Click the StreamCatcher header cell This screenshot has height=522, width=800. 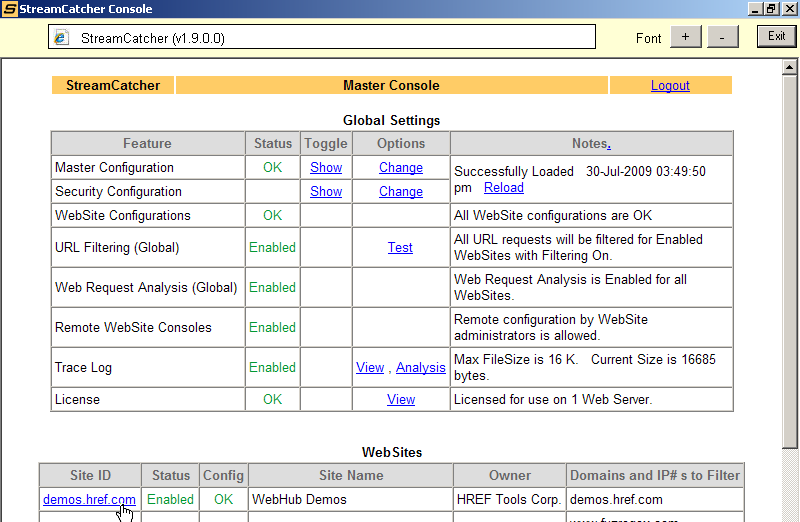click(113, 85)
